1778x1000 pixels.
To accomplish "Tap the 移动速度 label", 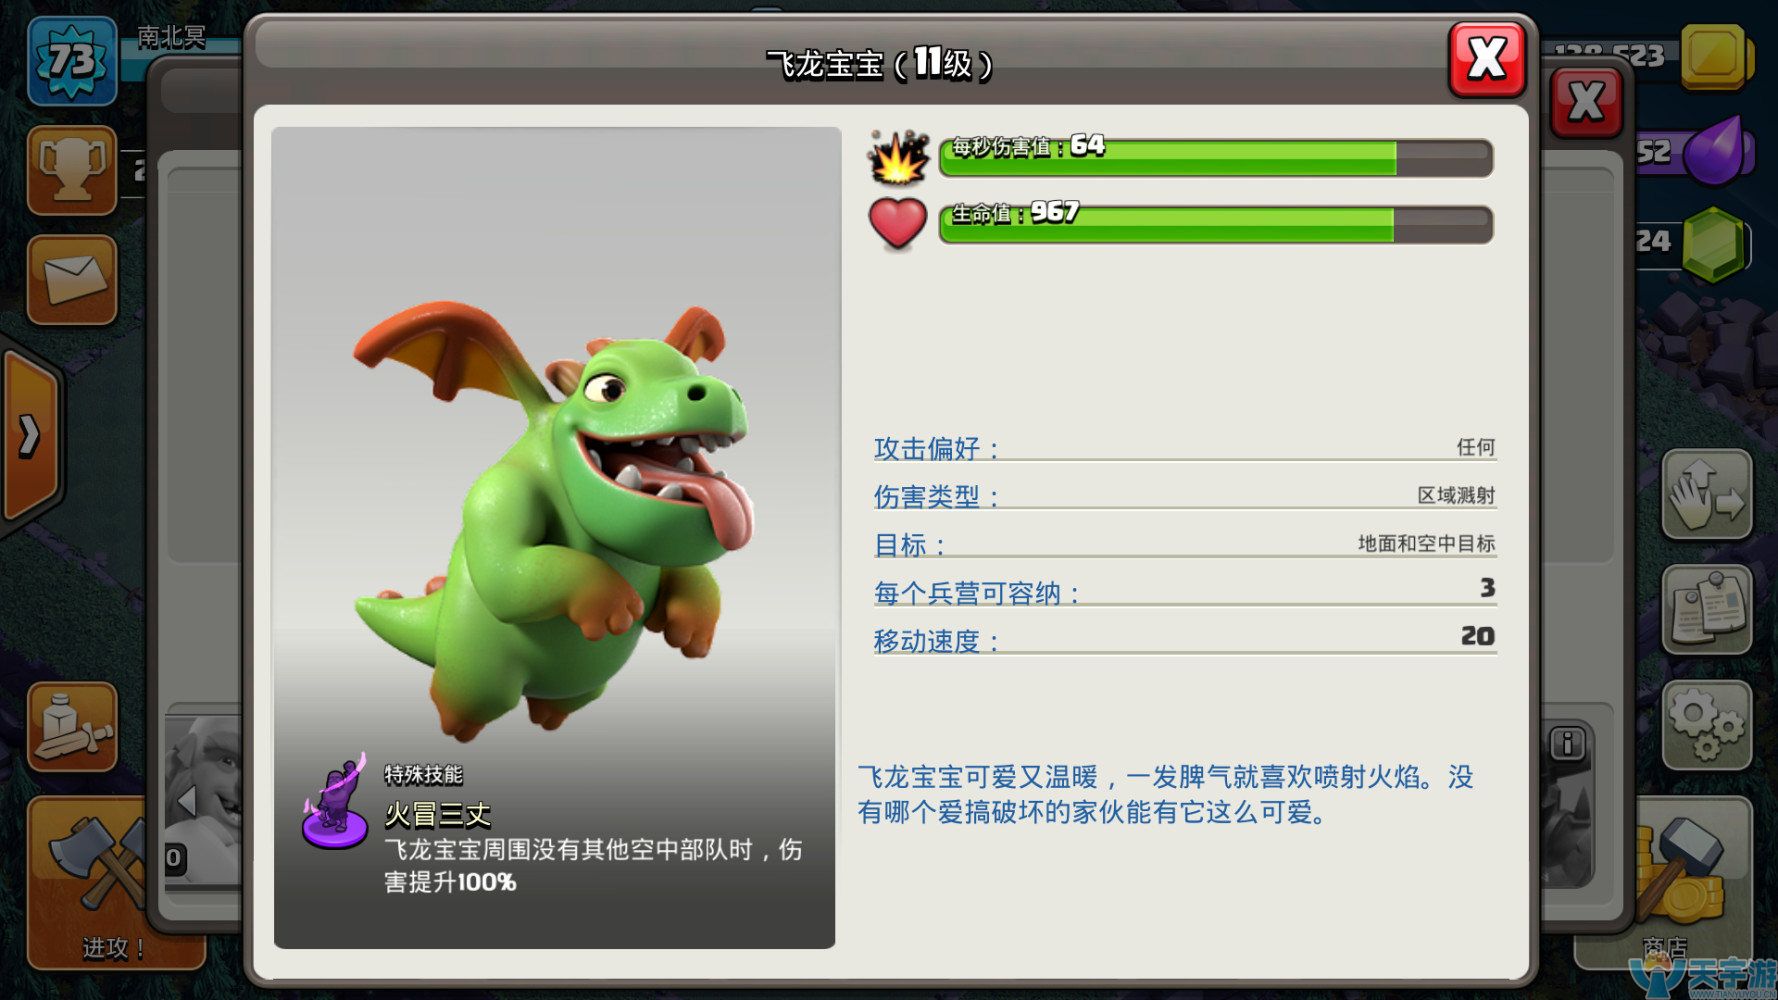I will [937, 641].
